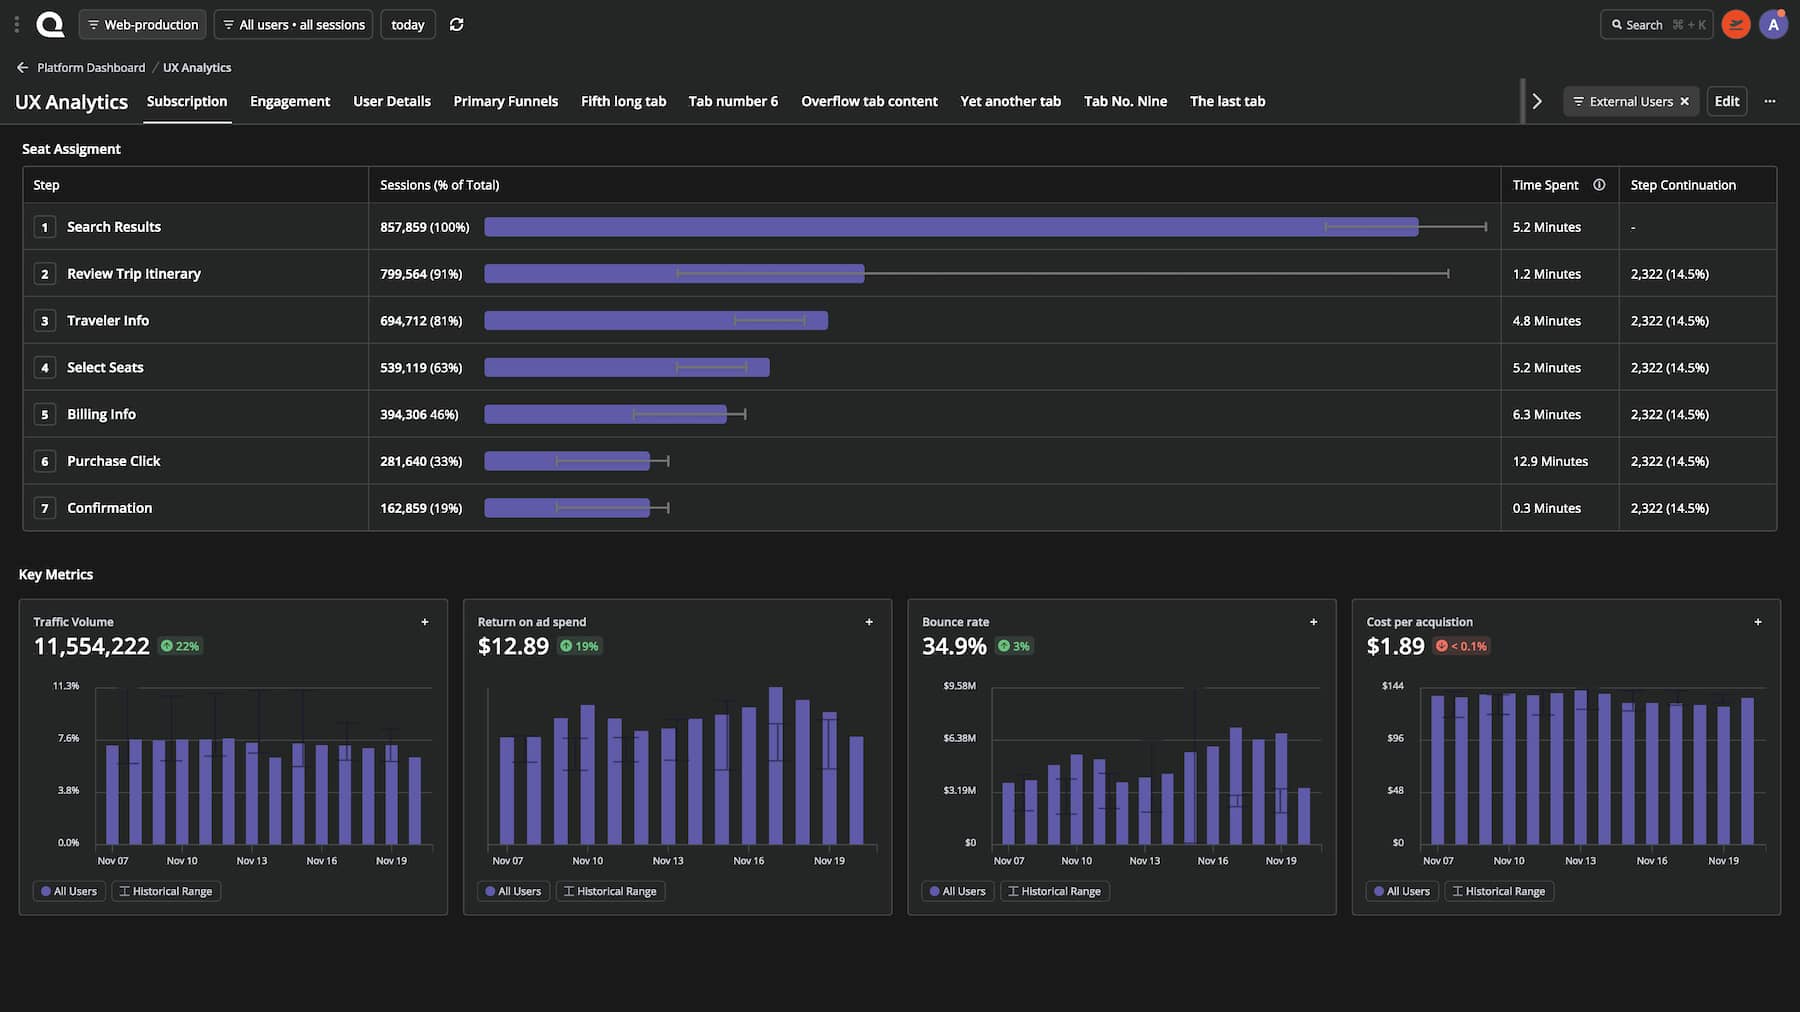Click the app logo icon

tap(50, 24)
